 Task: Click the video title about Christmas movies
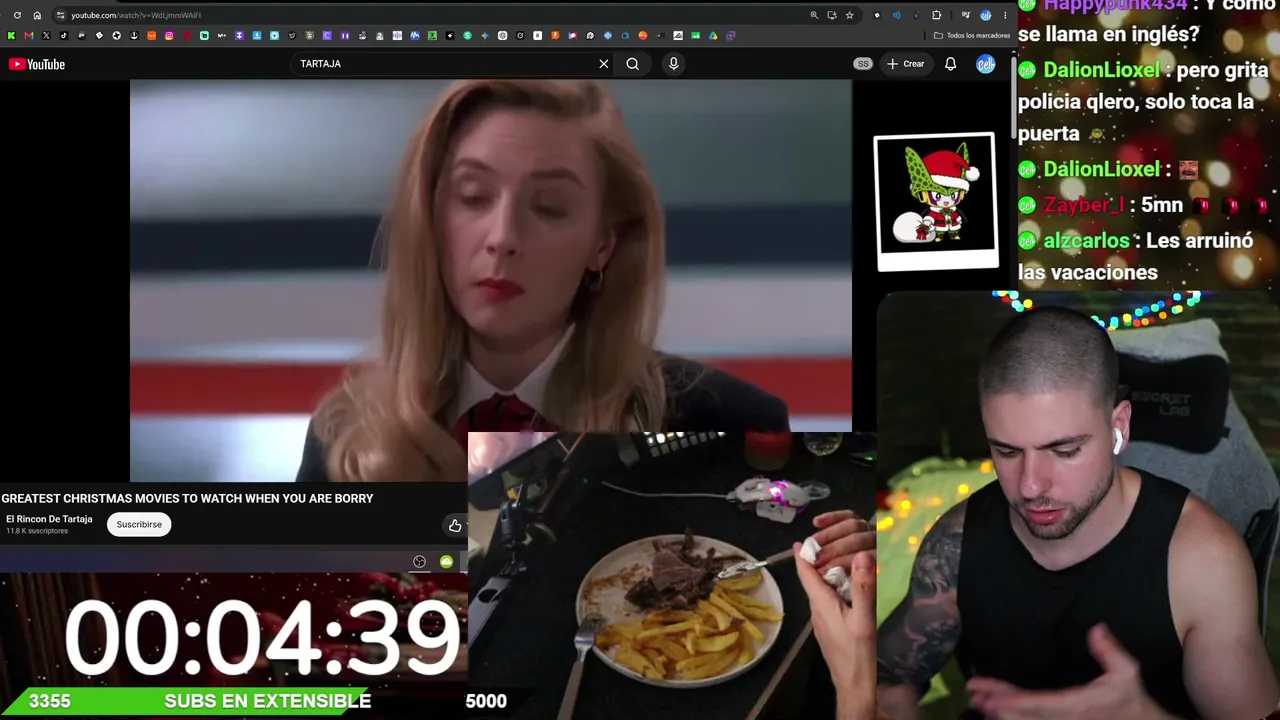click(x=187, y=498)
